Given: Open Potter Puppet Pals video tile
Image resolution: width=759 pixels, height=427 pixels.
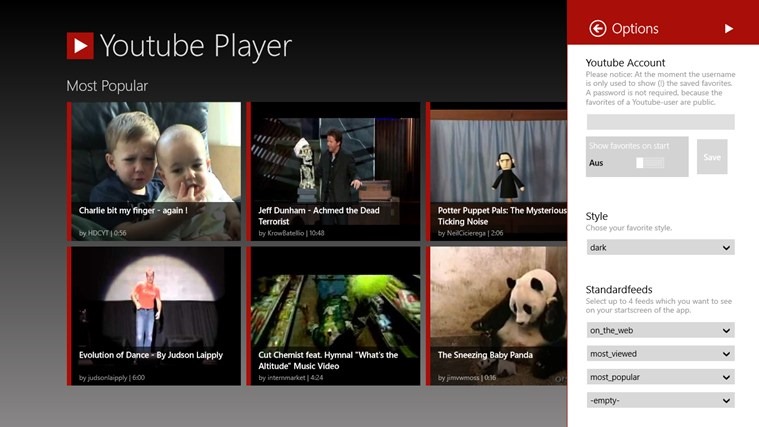Looking at the screenshot, I should (496, 171).
